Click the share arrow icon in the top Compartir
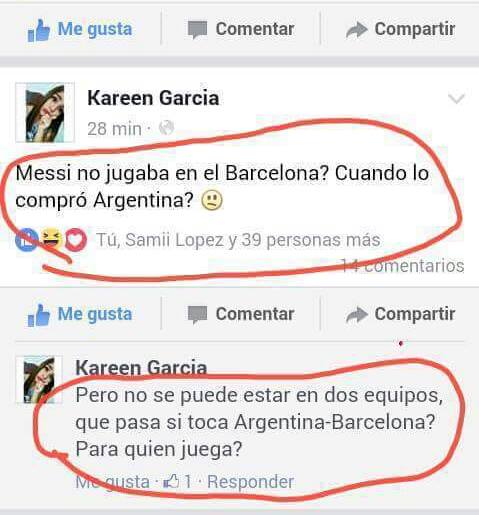 coord(356,30)
